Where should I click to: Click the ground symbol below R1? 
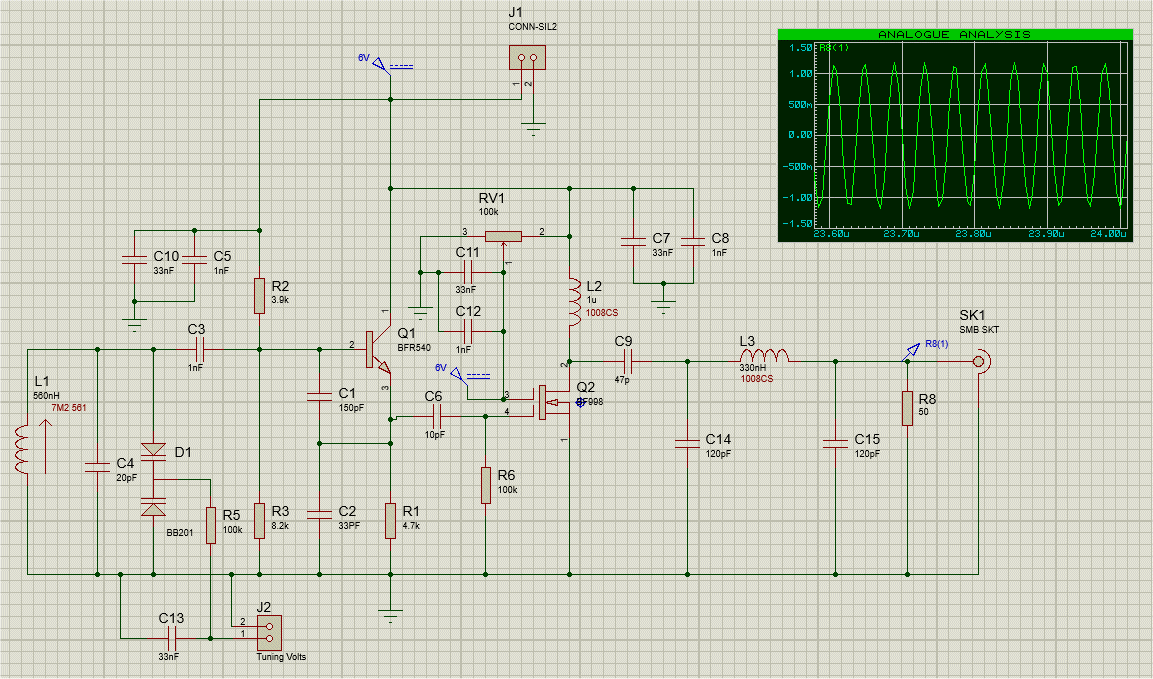click(390, 616)
